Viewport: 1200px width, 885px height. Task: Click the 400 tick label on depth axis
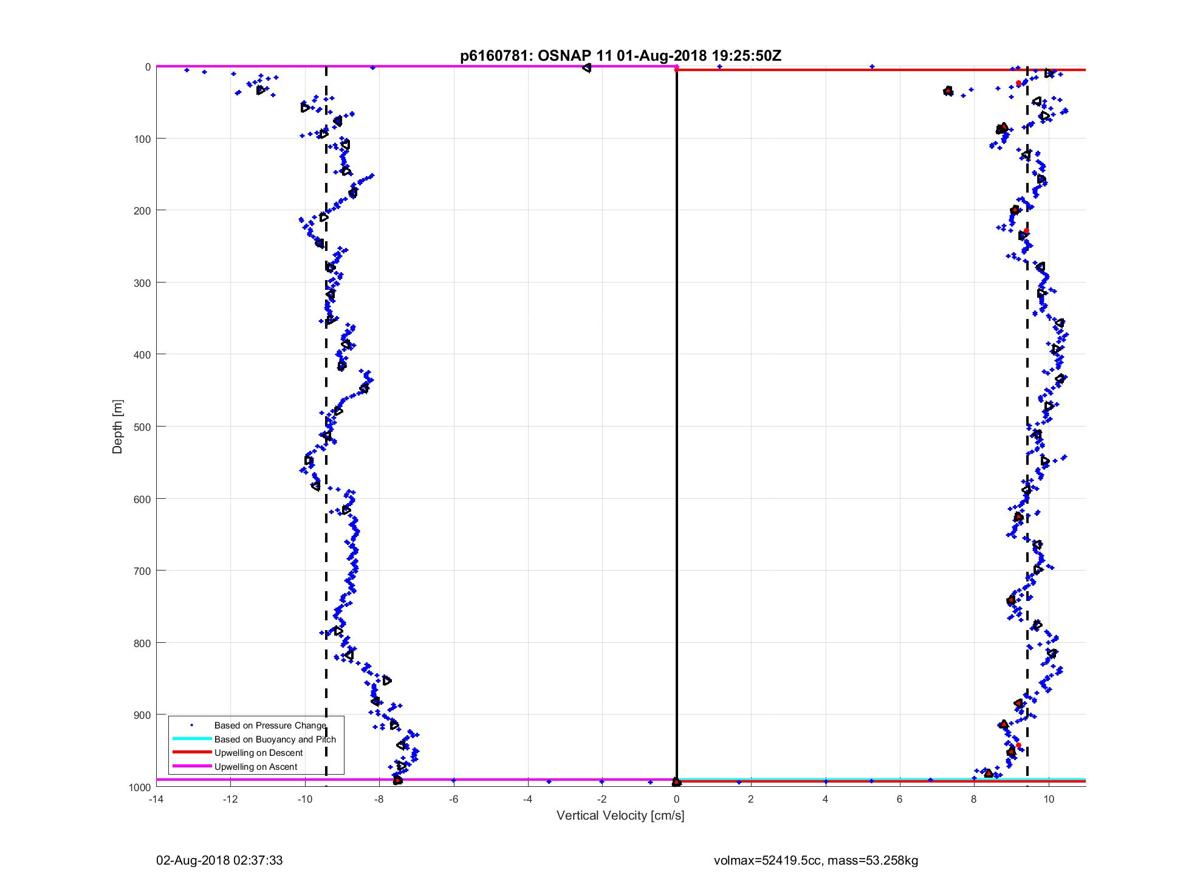tap(141, 355)
